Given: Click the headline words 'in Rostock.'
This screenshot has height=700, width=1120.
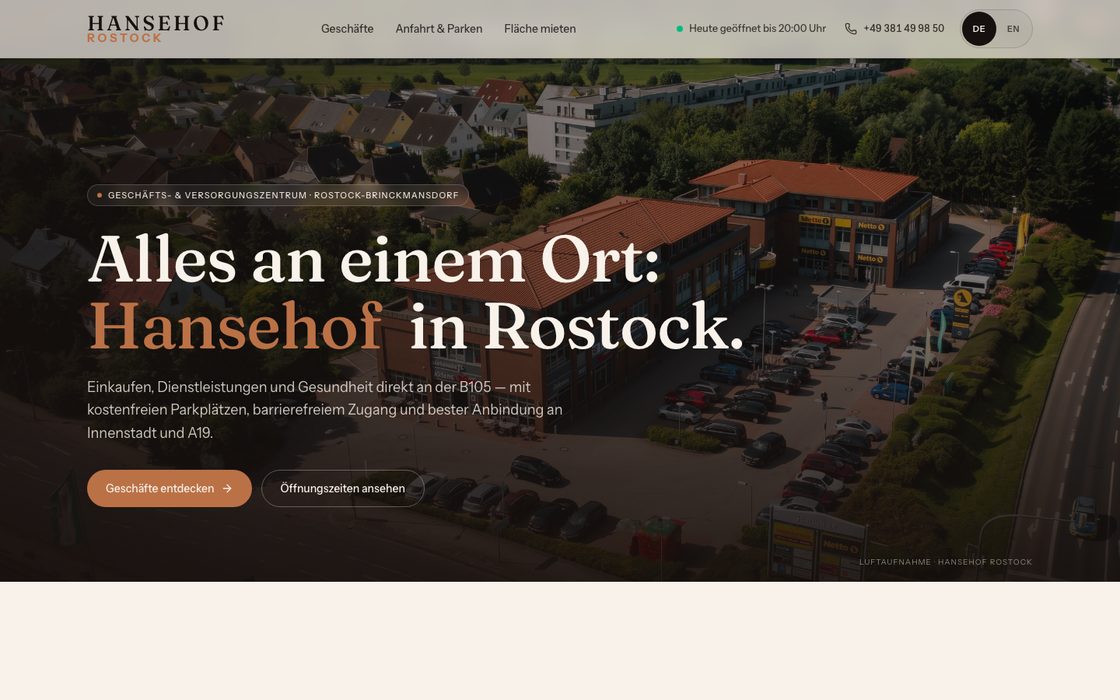Looking at the screenshot, I should pos(576,326).
